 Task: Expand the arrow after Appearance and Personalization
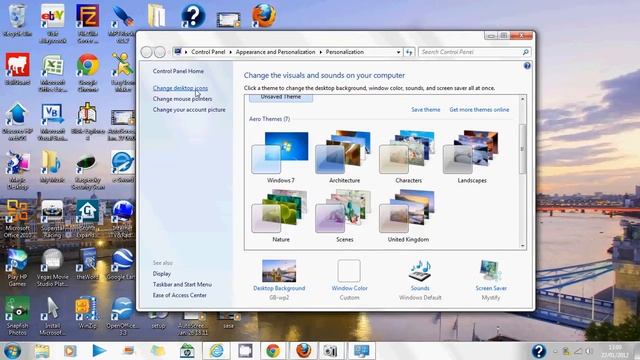(x=320, y=52)
